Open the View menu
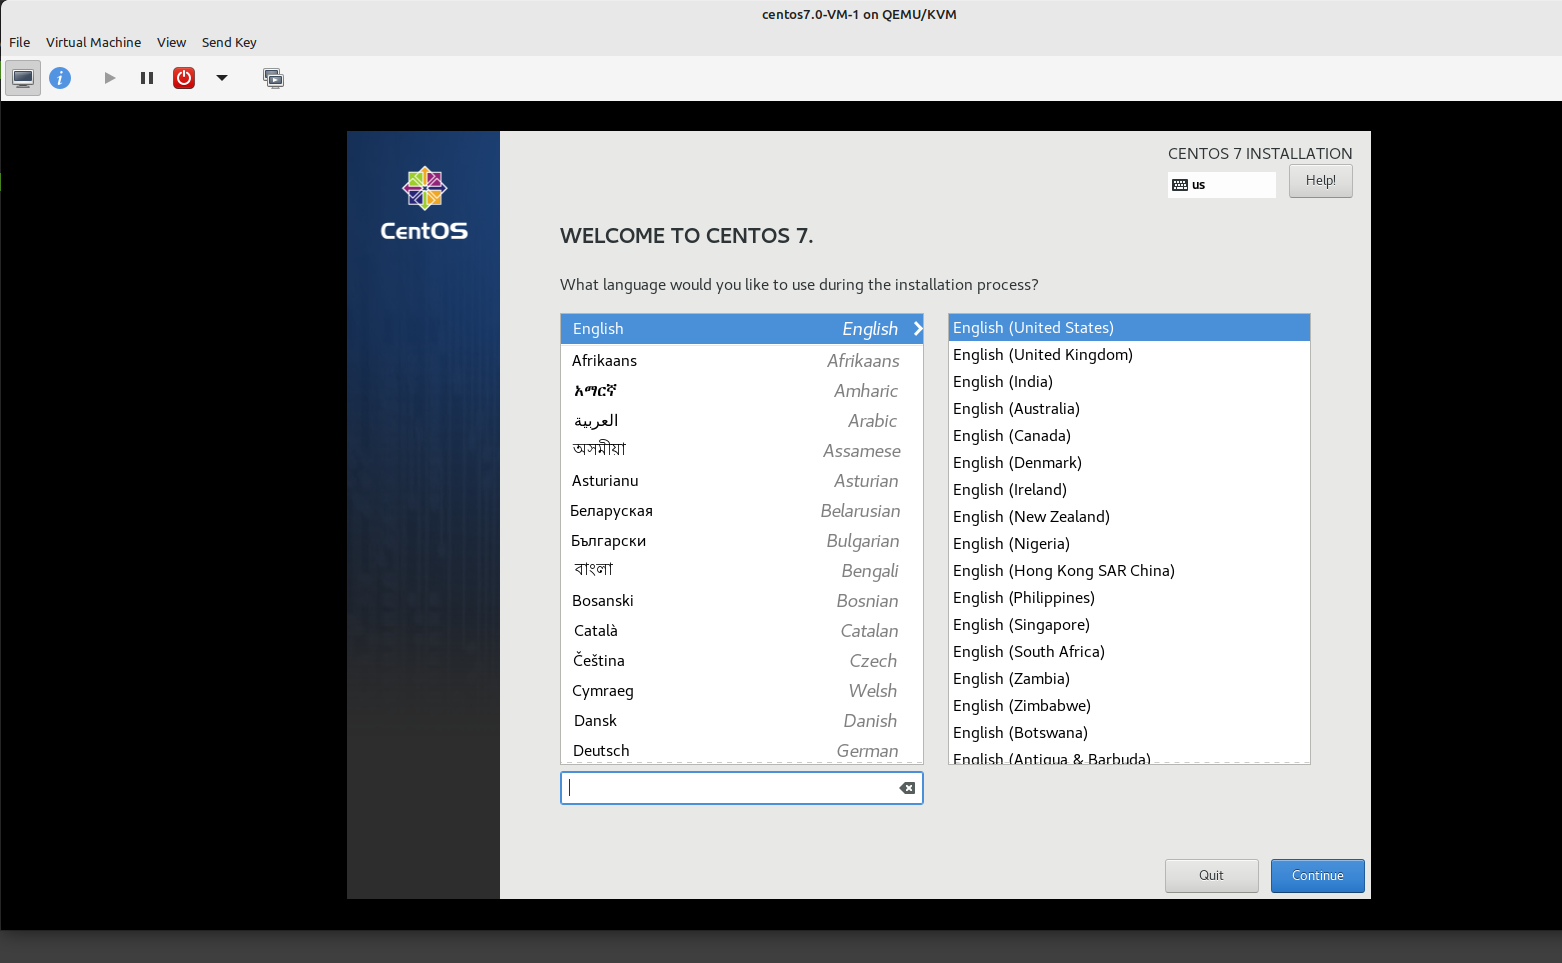 (x=171, y=42)
